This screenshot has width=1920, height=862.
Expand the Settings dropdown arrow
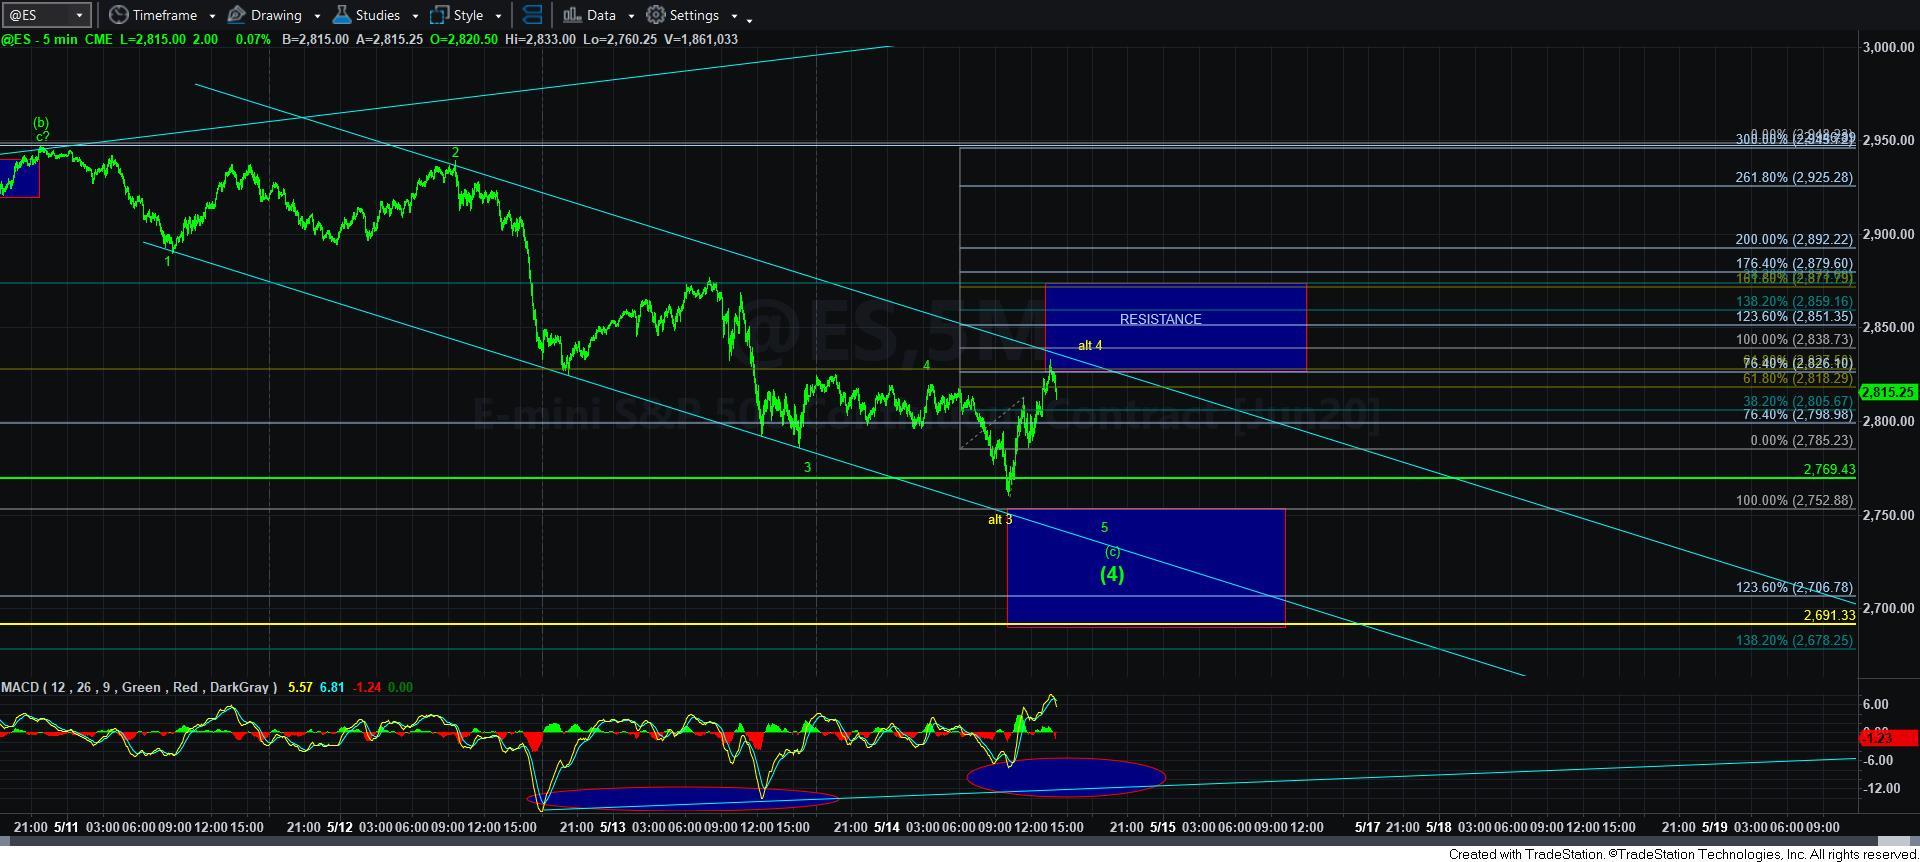(734, 16)
